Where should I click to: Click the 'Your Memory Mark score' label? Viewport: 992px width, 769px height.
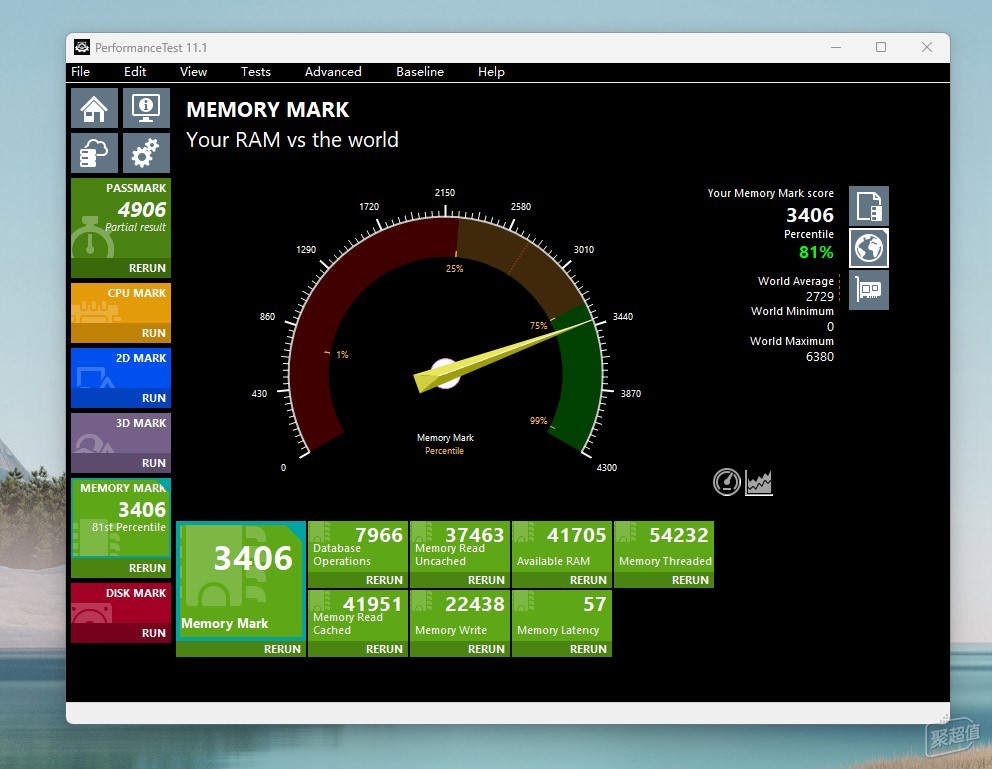click(x=771, y=194)
